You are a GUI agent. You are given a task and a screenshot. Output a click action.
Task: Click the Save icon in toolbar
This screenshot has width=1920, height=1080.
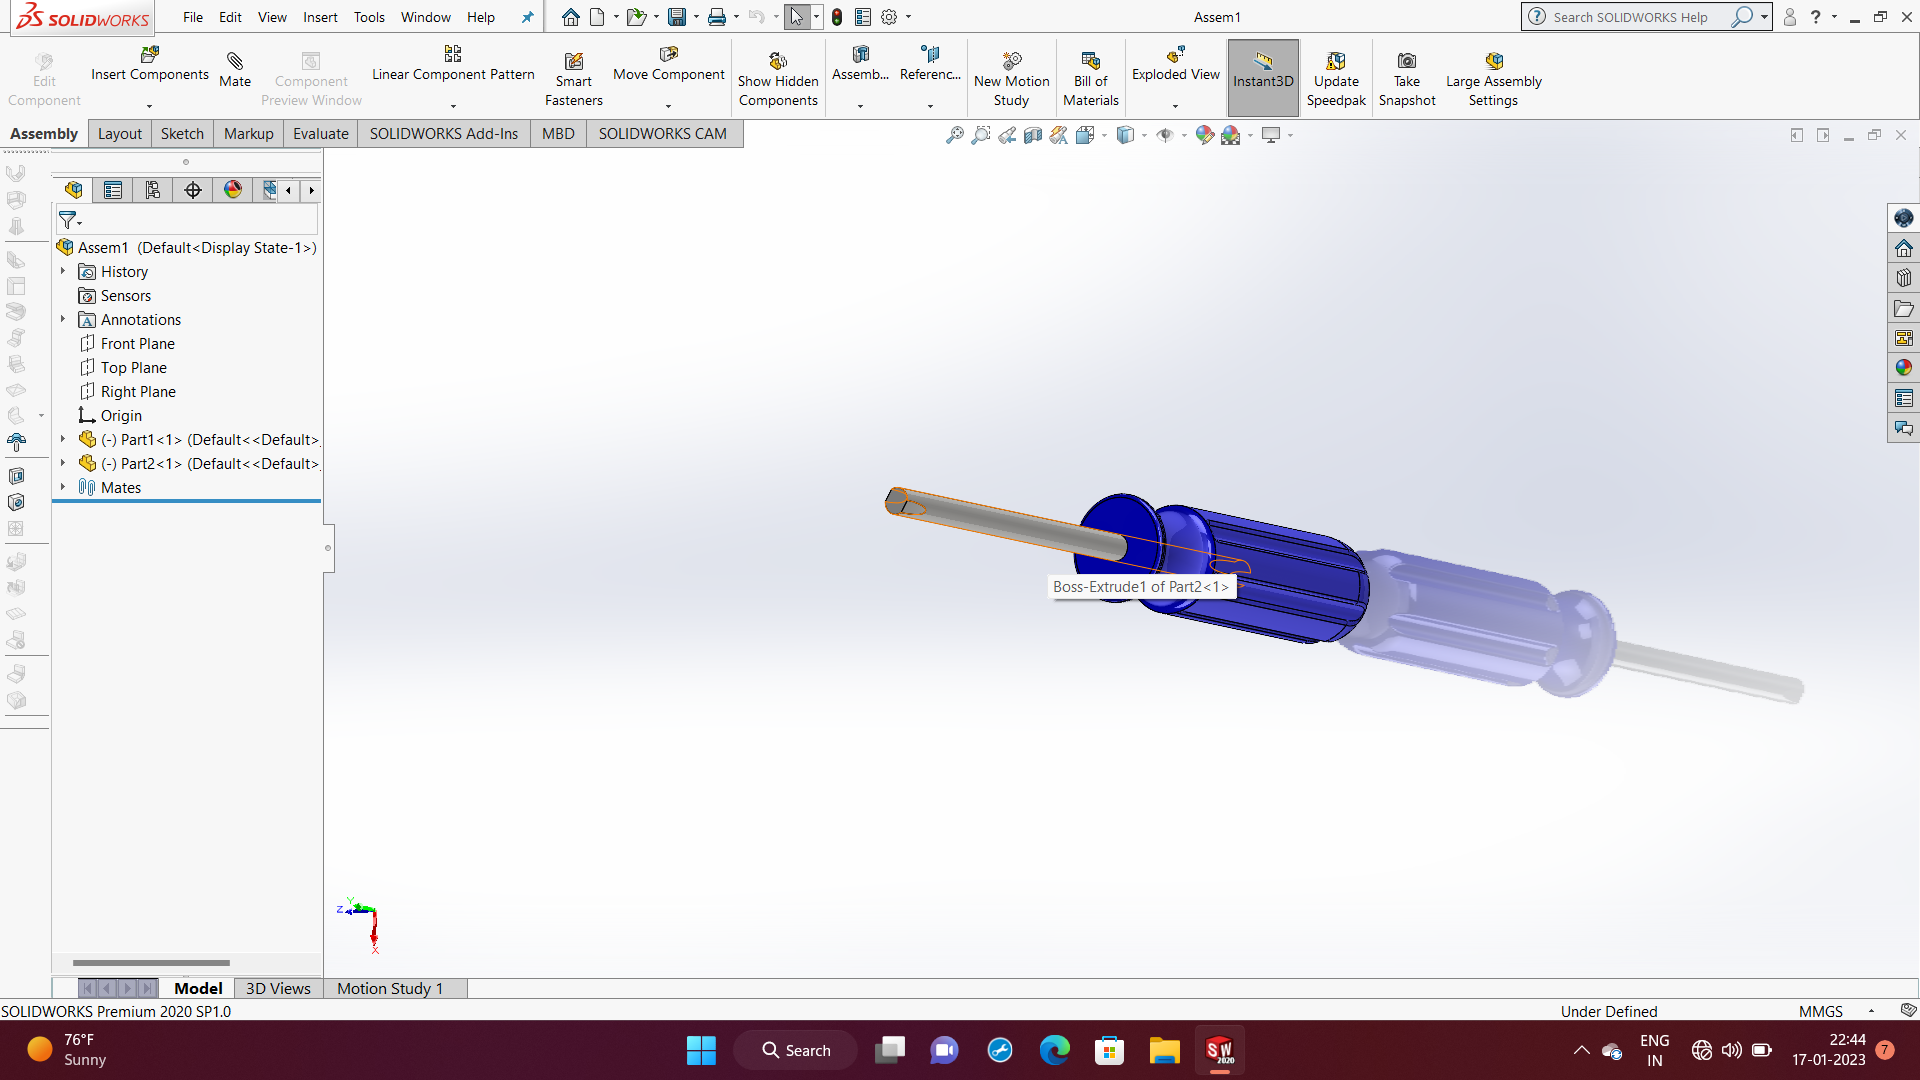pos(677,17)
